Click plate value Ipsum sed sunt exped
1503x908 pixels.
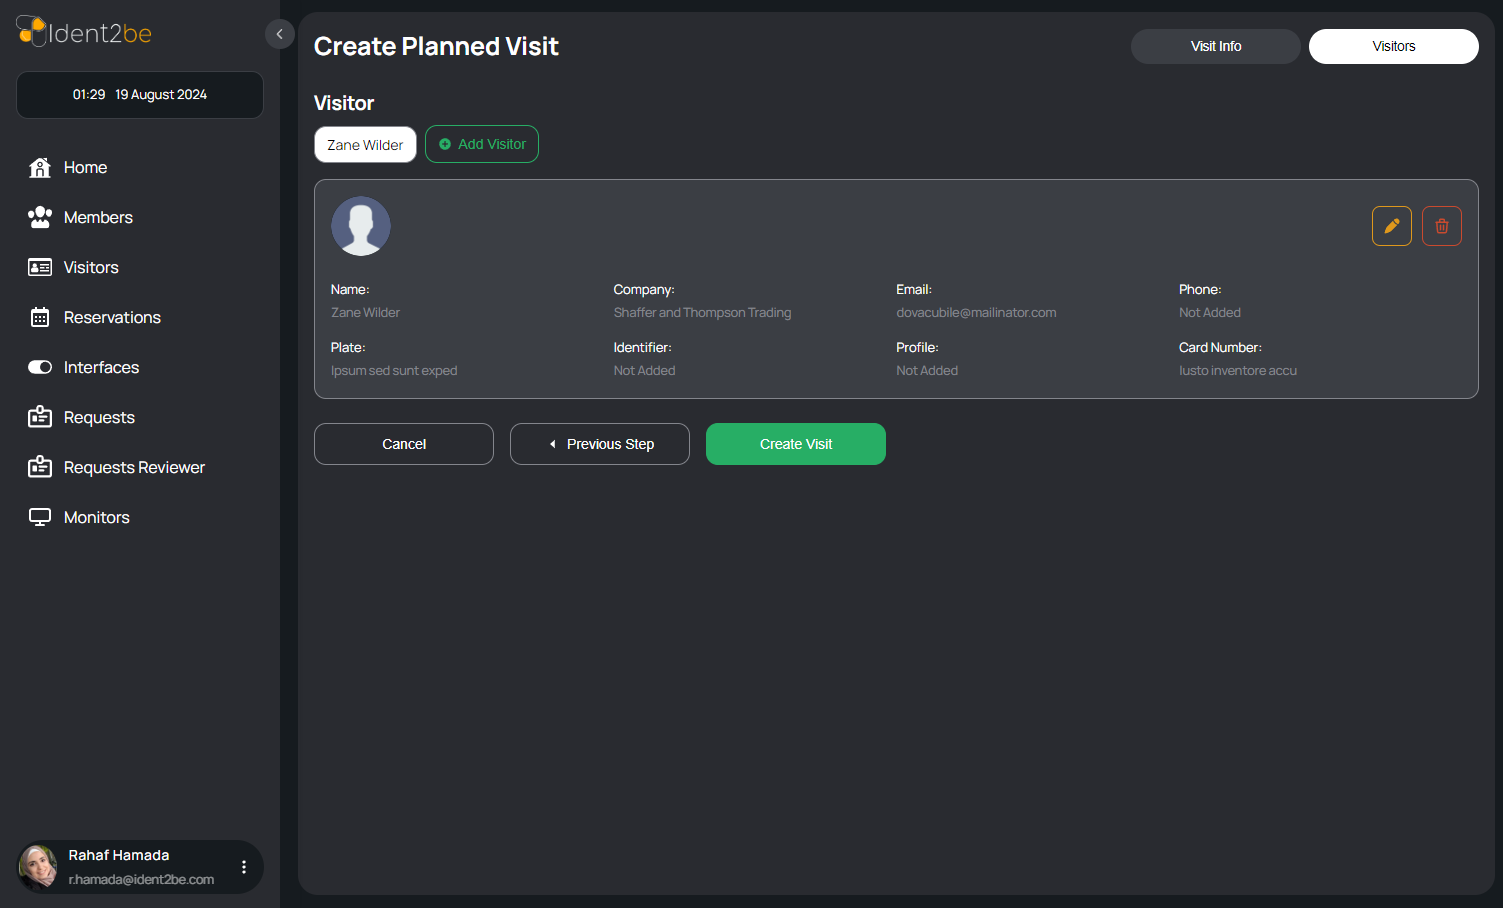(x=394, y=371)
